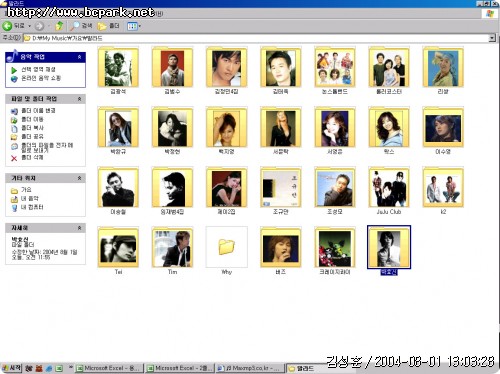This screenshot has height=374, width=500.
Task: Select the 이승철 folder
Action: [118, 191]
